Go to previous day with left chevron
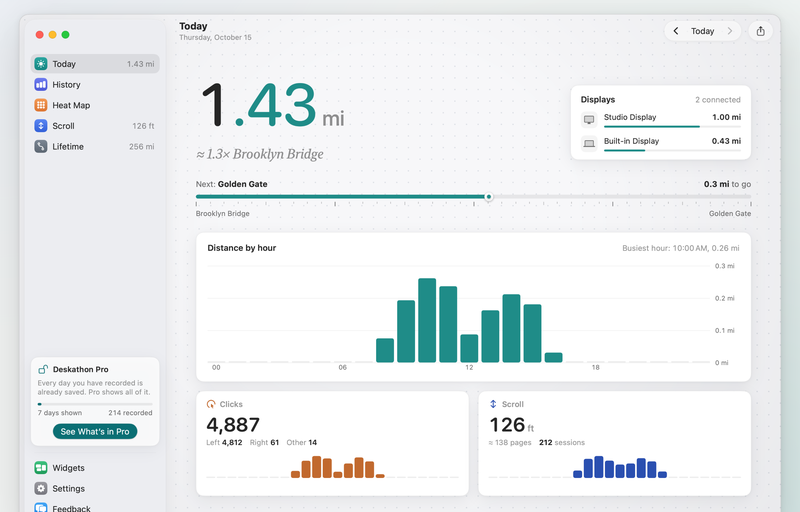This screenshot has height=512, width=800. pyautogui.click(x=676, y=31)
